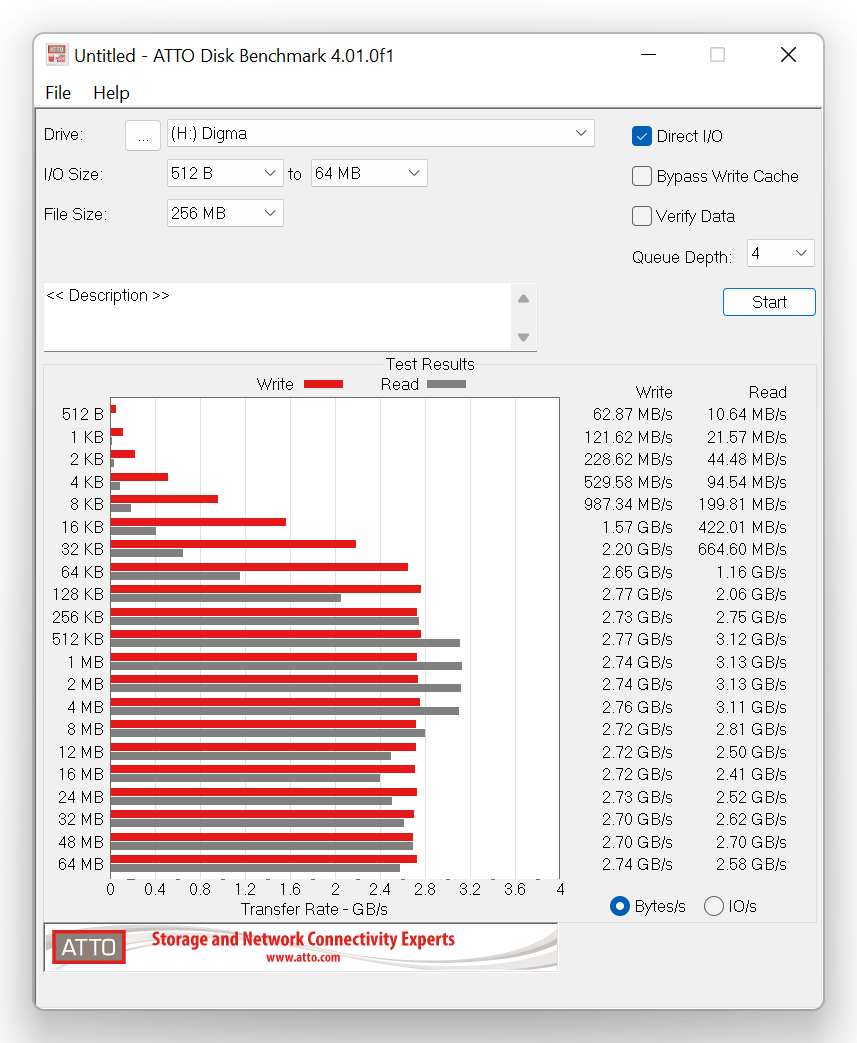Click the ATTO app icon in title bar
The width and height of the screenshot is (857, 1043).
[x=57, y=55]
